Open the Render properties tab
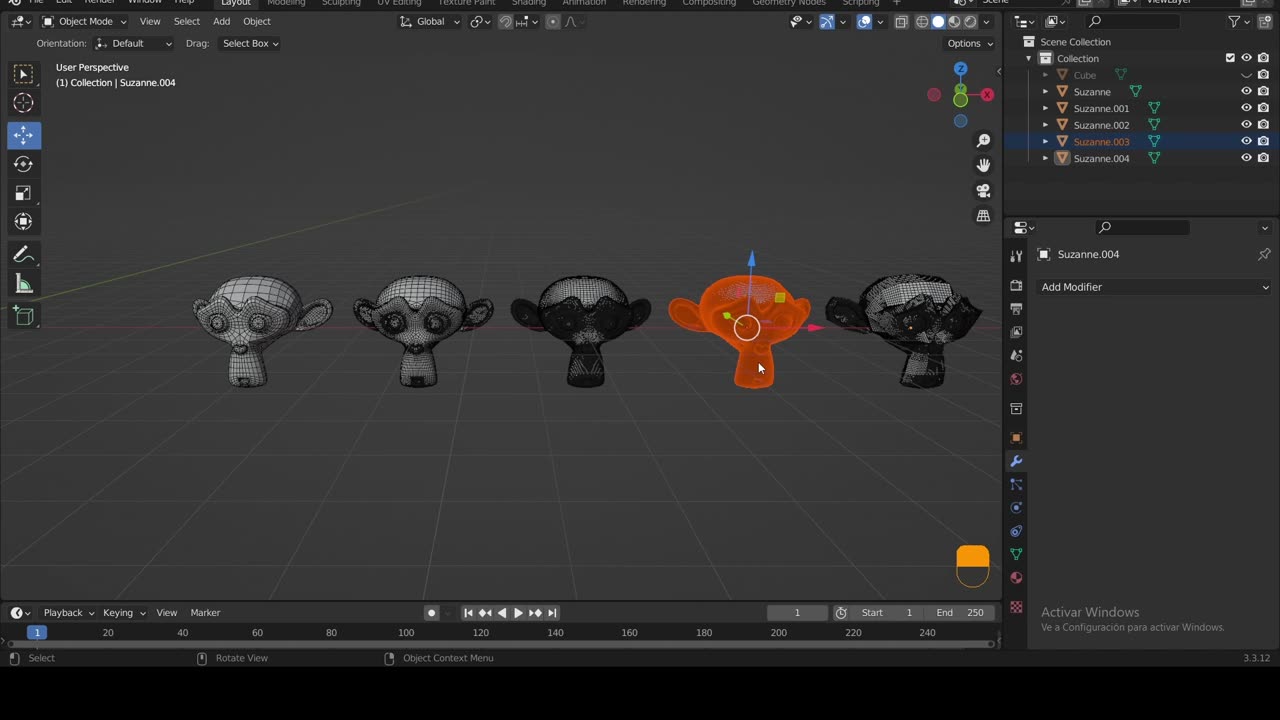 tap(1016, 286)
